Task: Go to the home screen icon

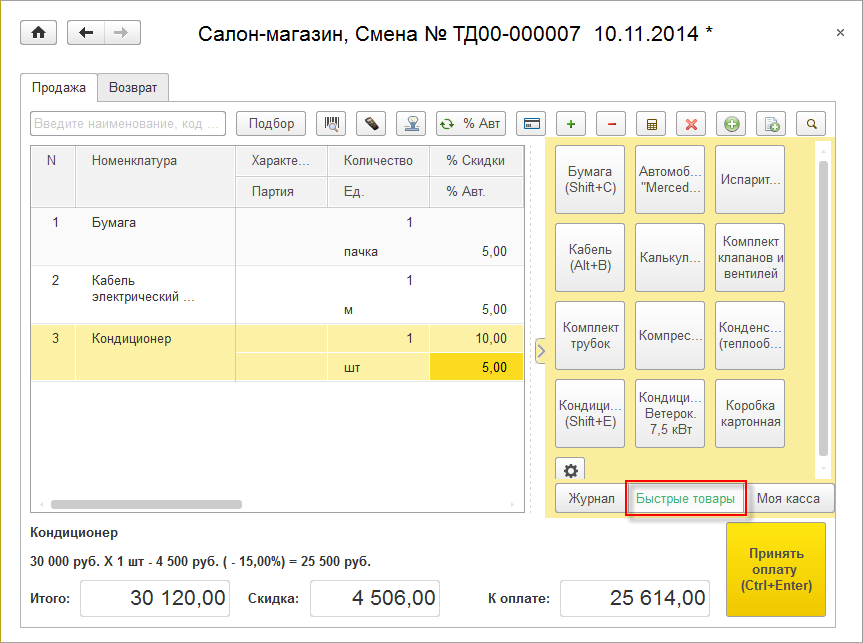Action: pos(39,33)
